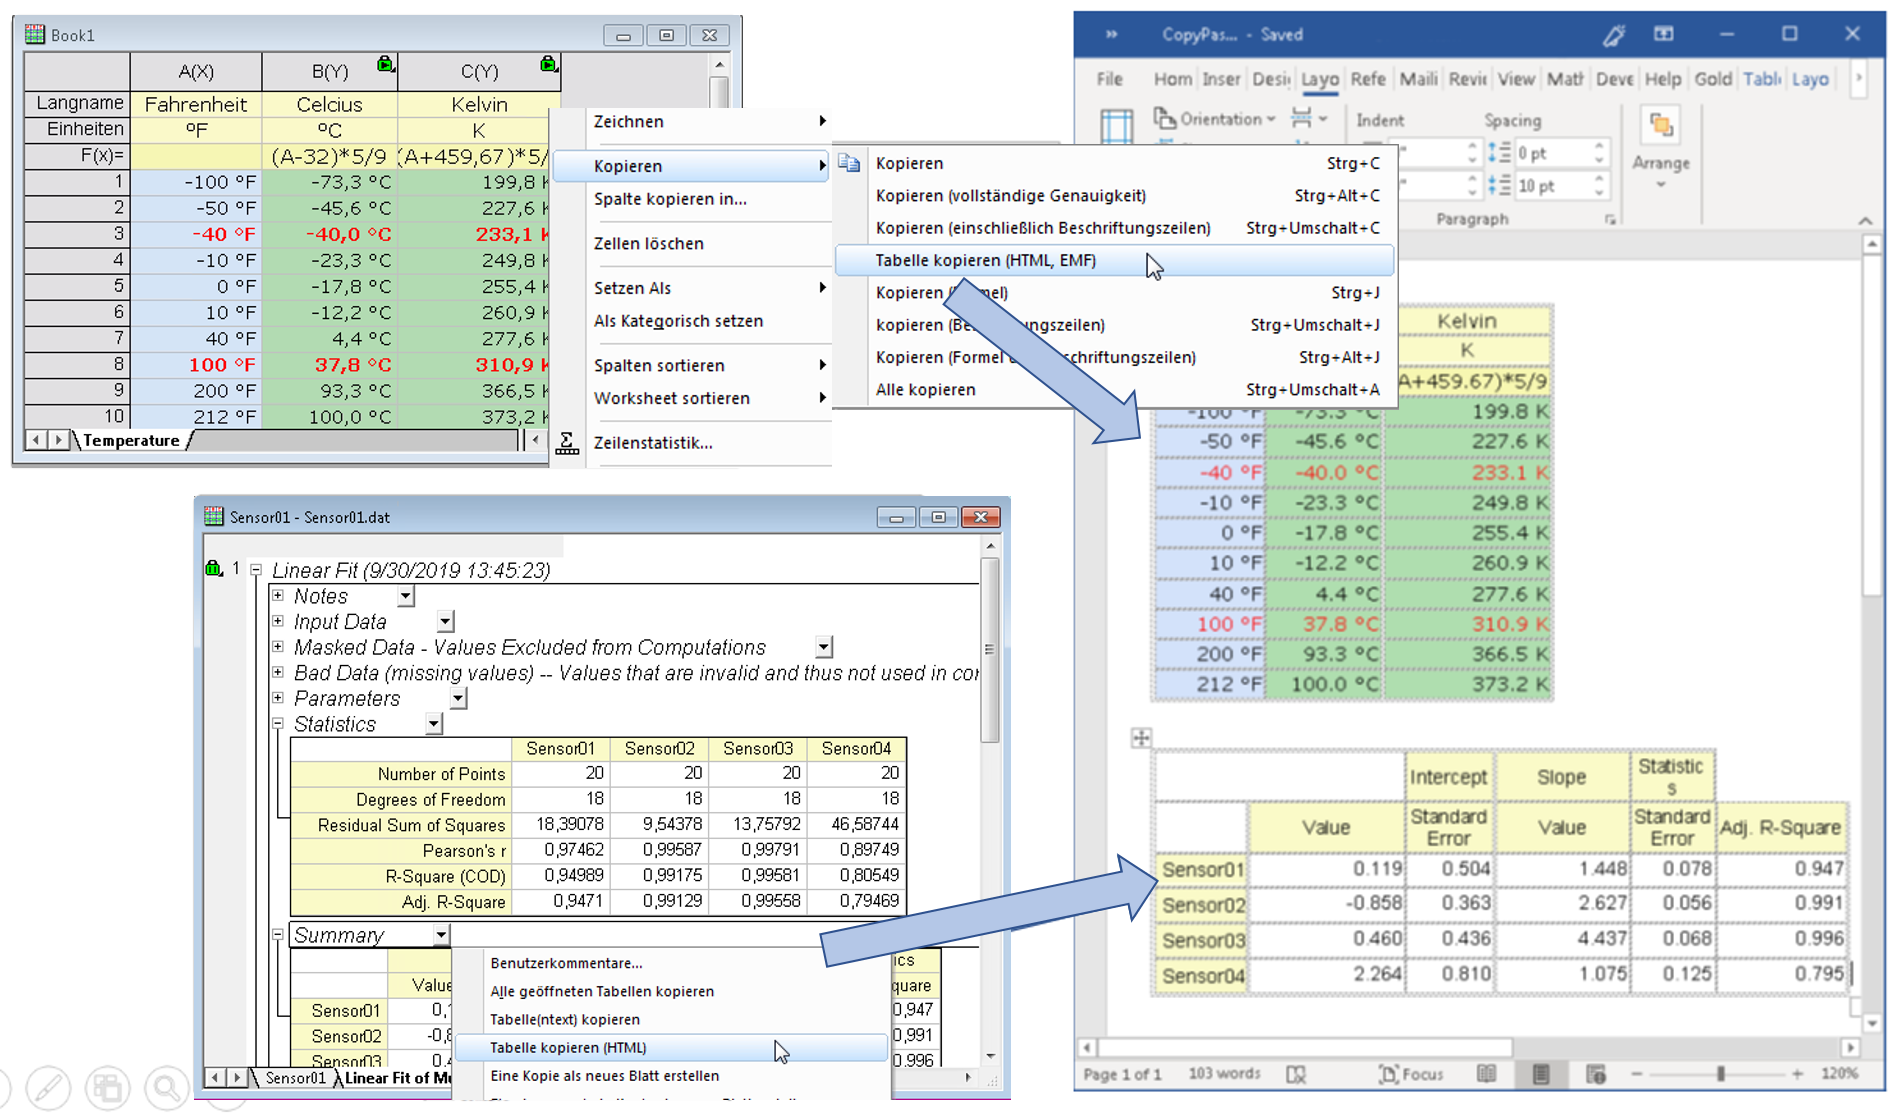This screenshot has width=1894, height=1115.
Task: Open the Insert tab in Word
Action: point(1220,79)
